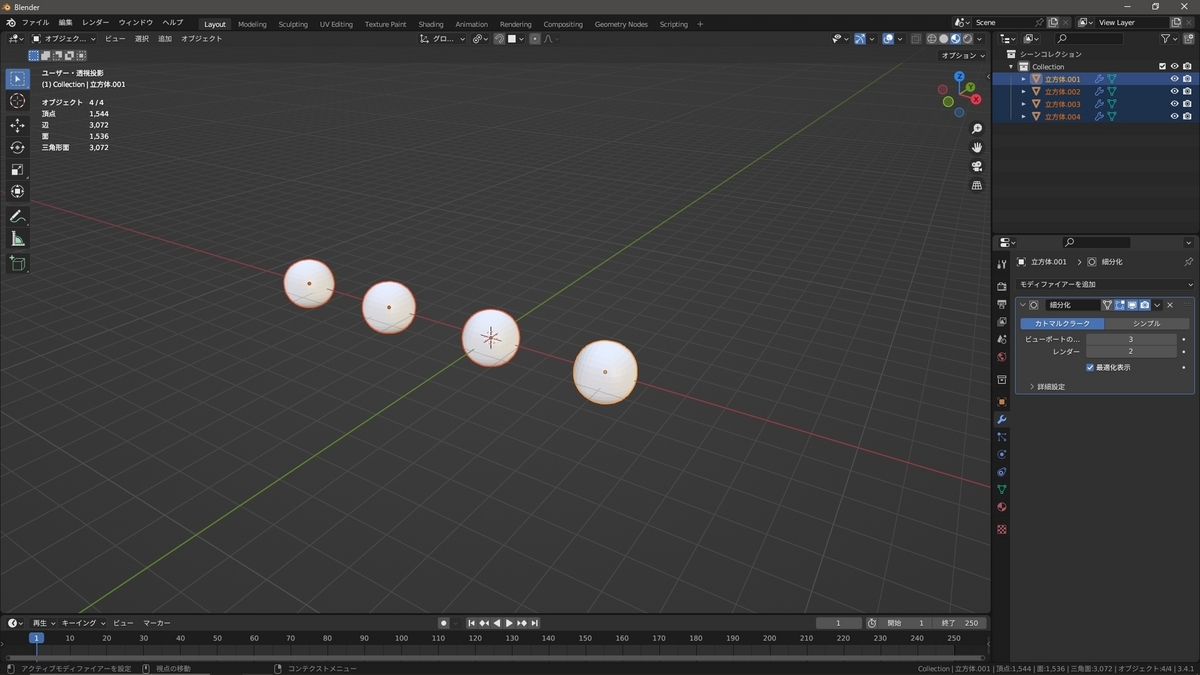
Task: Click the ビューポートの... levels field
Action: (x=1131, y=339)
